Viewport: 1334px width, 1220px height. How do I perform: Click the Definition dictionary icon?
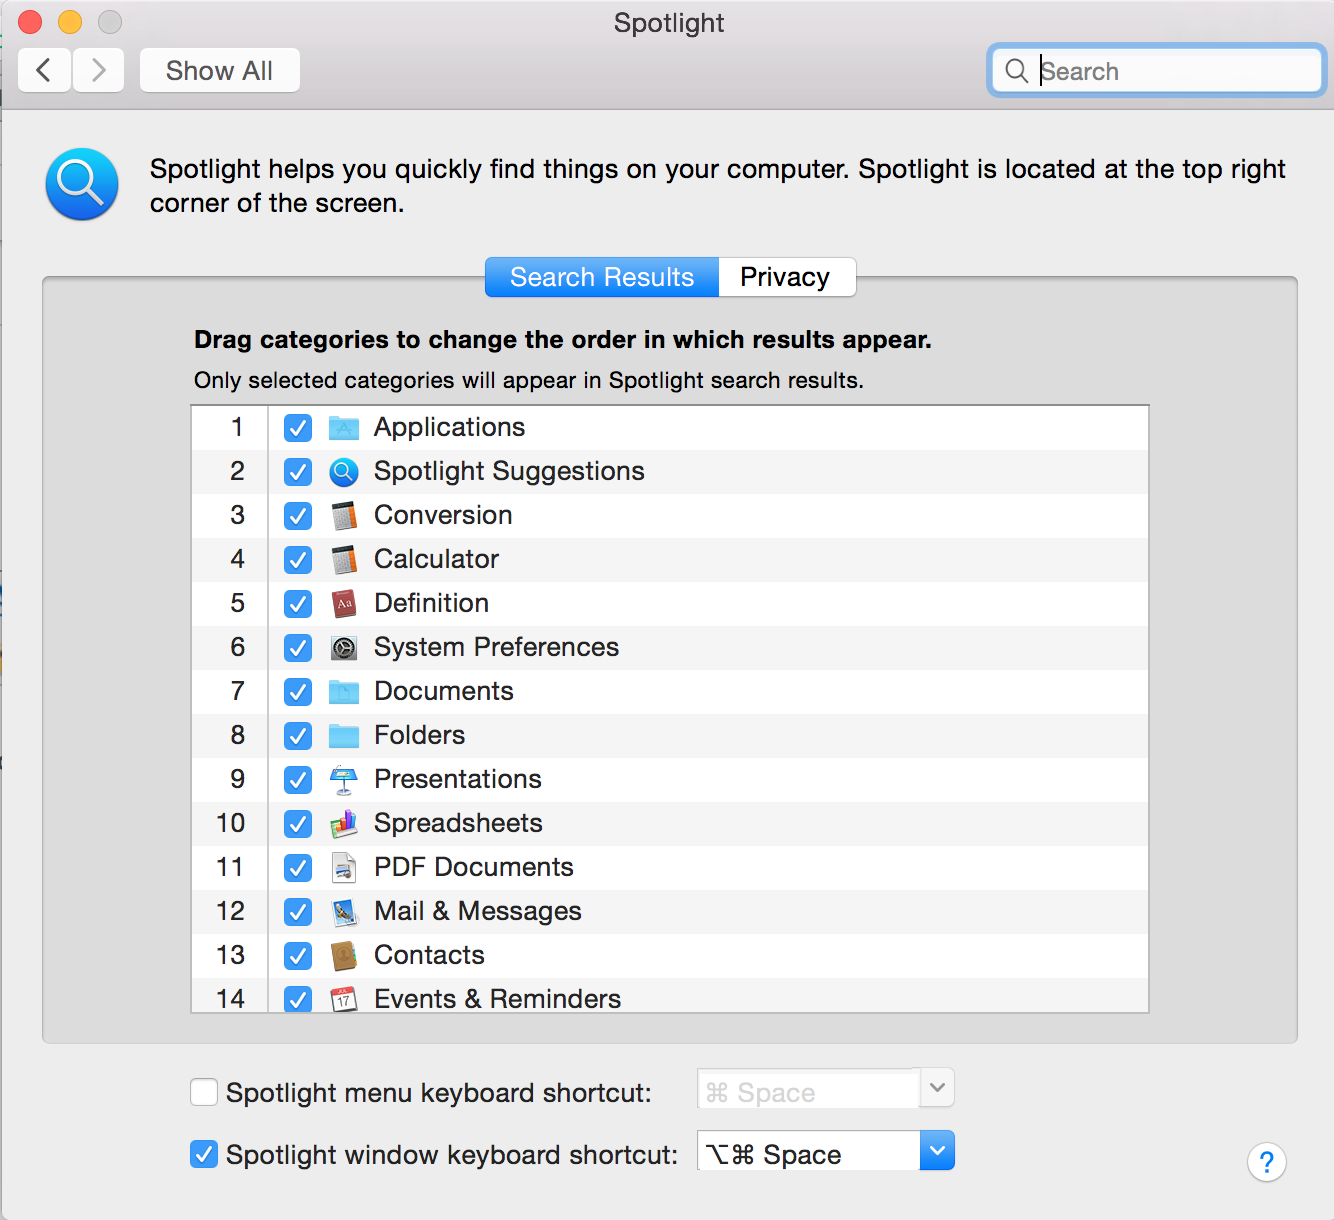(x=344, y=604)
